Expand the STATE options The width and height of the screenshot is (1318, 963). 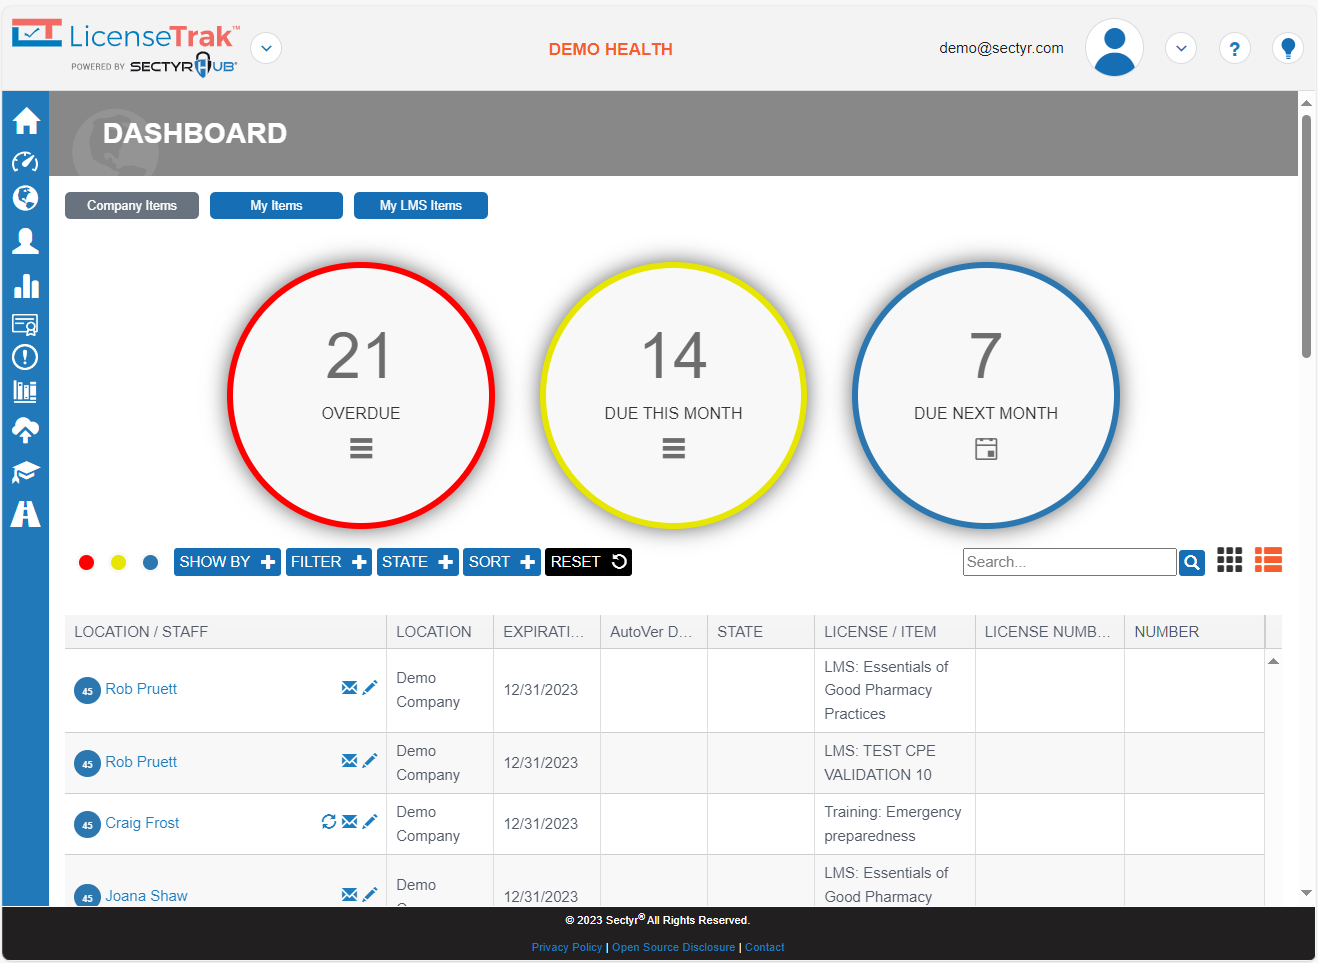pos(418,562)
